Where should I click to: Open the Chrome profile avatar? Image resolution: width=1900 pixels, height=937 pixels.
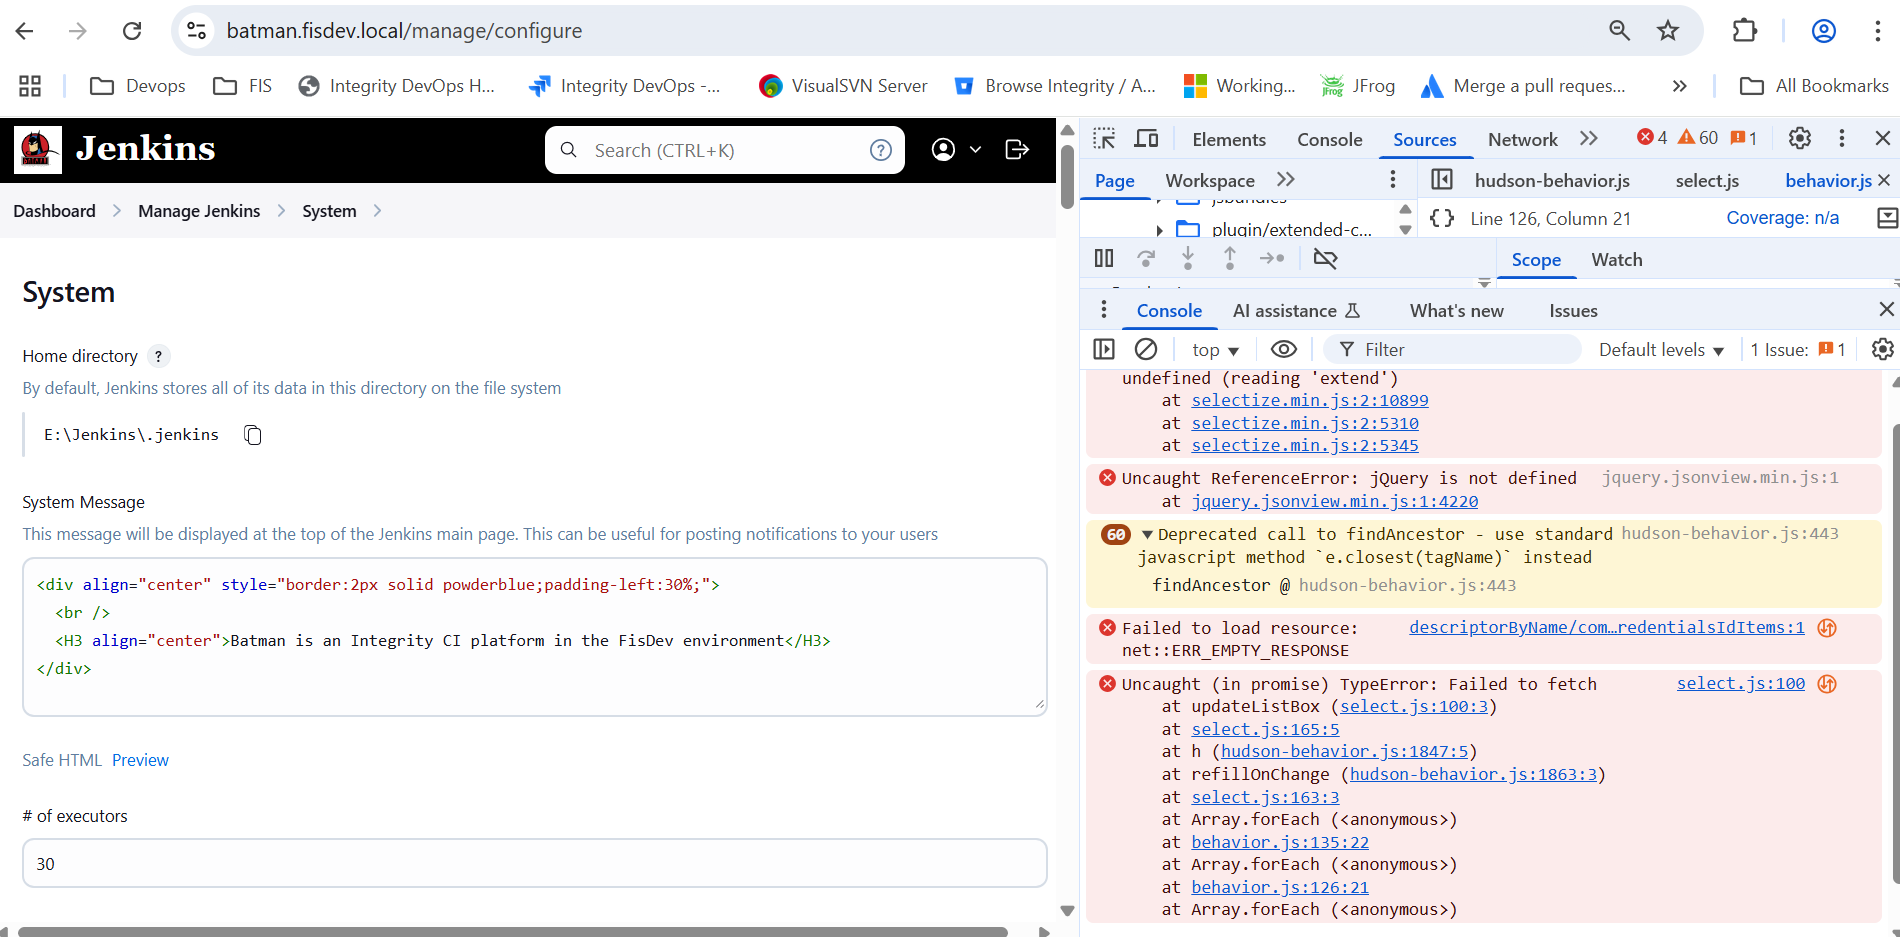click(x=1824, y=31)
